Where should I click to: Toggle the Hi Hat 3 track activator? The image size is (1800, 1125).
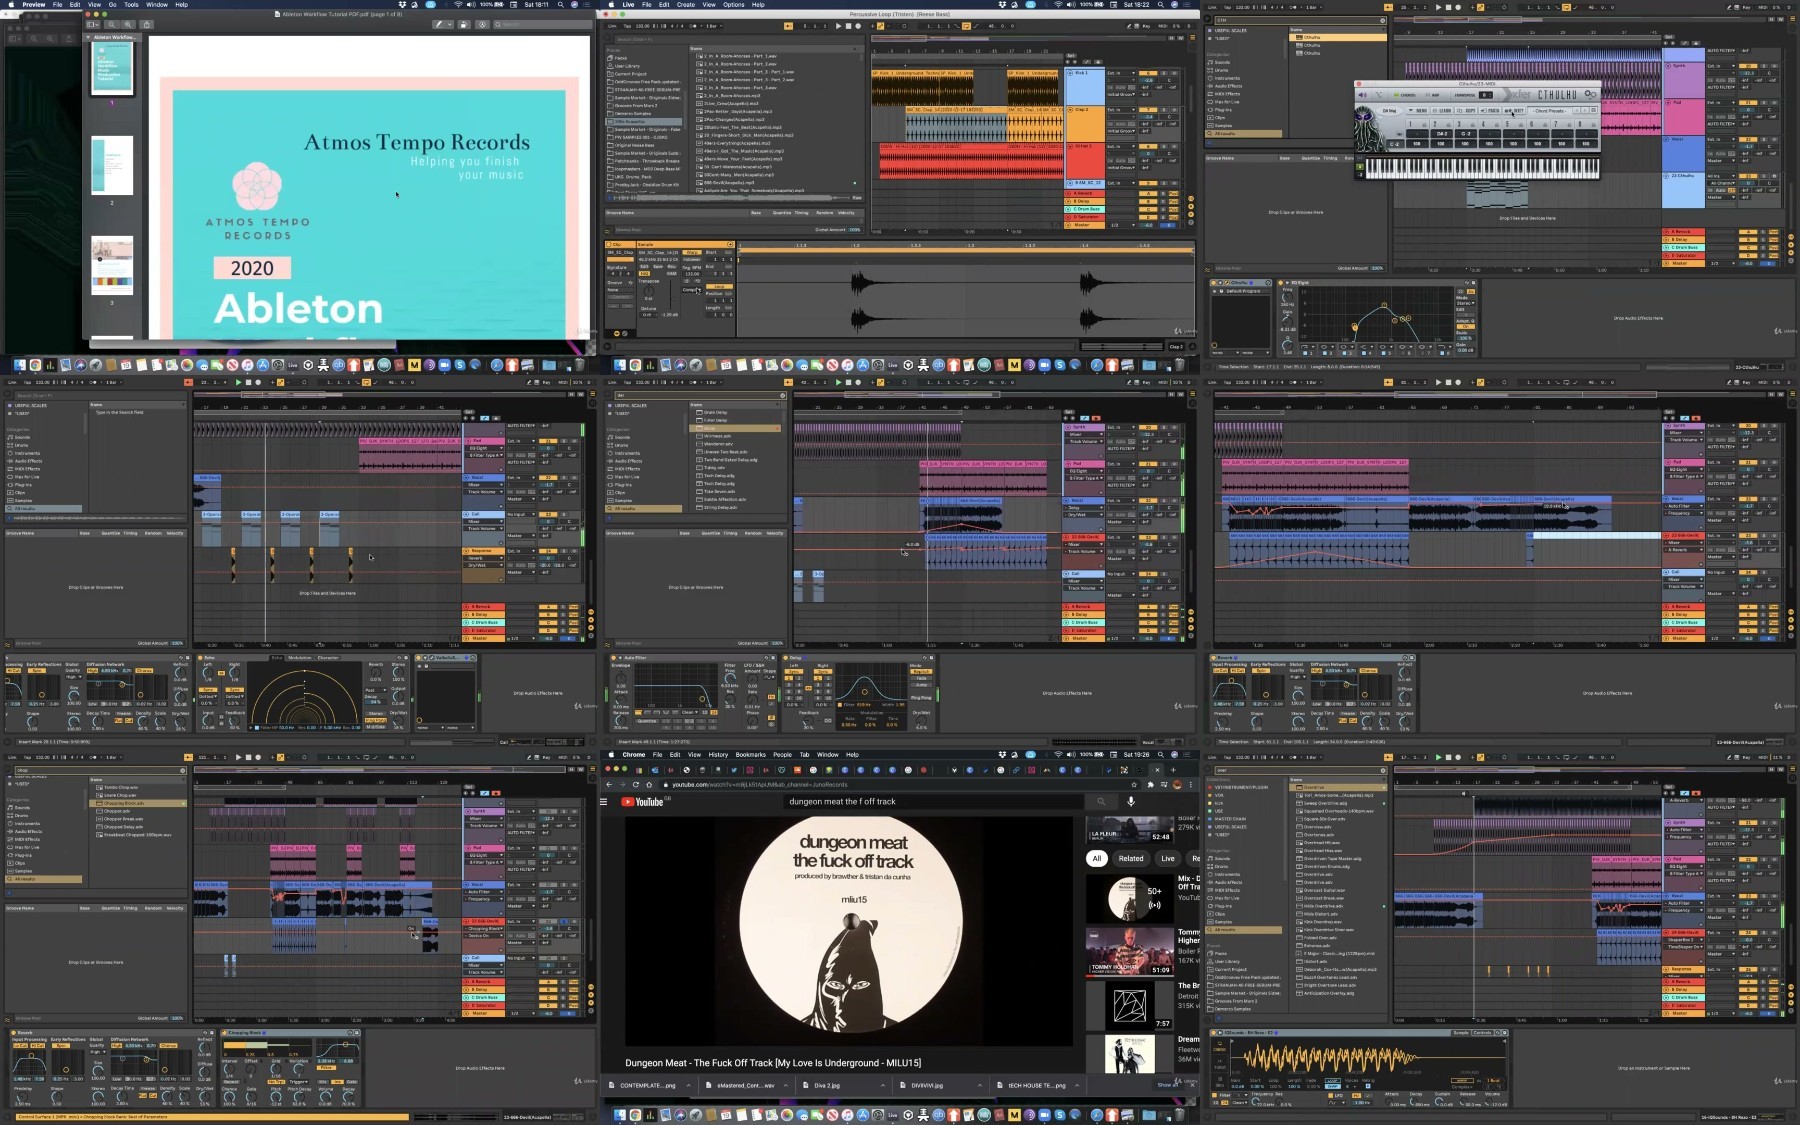click(x=1147, y=147)
